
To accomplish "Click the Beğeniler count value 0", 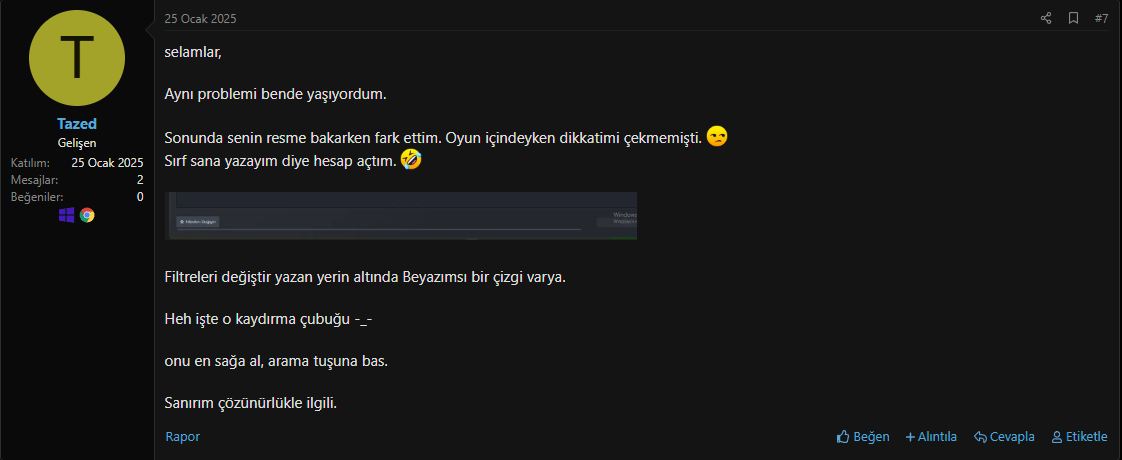I will click(x=140, y=197).
